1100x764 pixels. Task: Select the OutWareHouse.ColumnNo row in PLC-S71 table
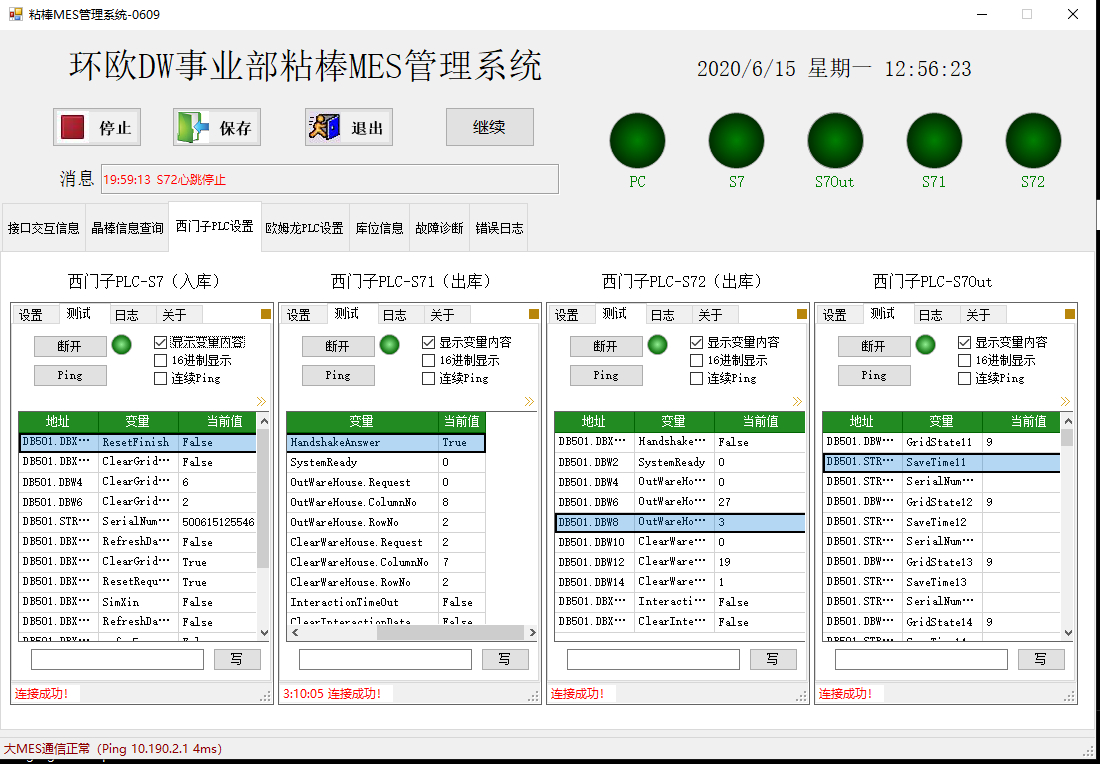pyautogui.click(x=386, y=502)
